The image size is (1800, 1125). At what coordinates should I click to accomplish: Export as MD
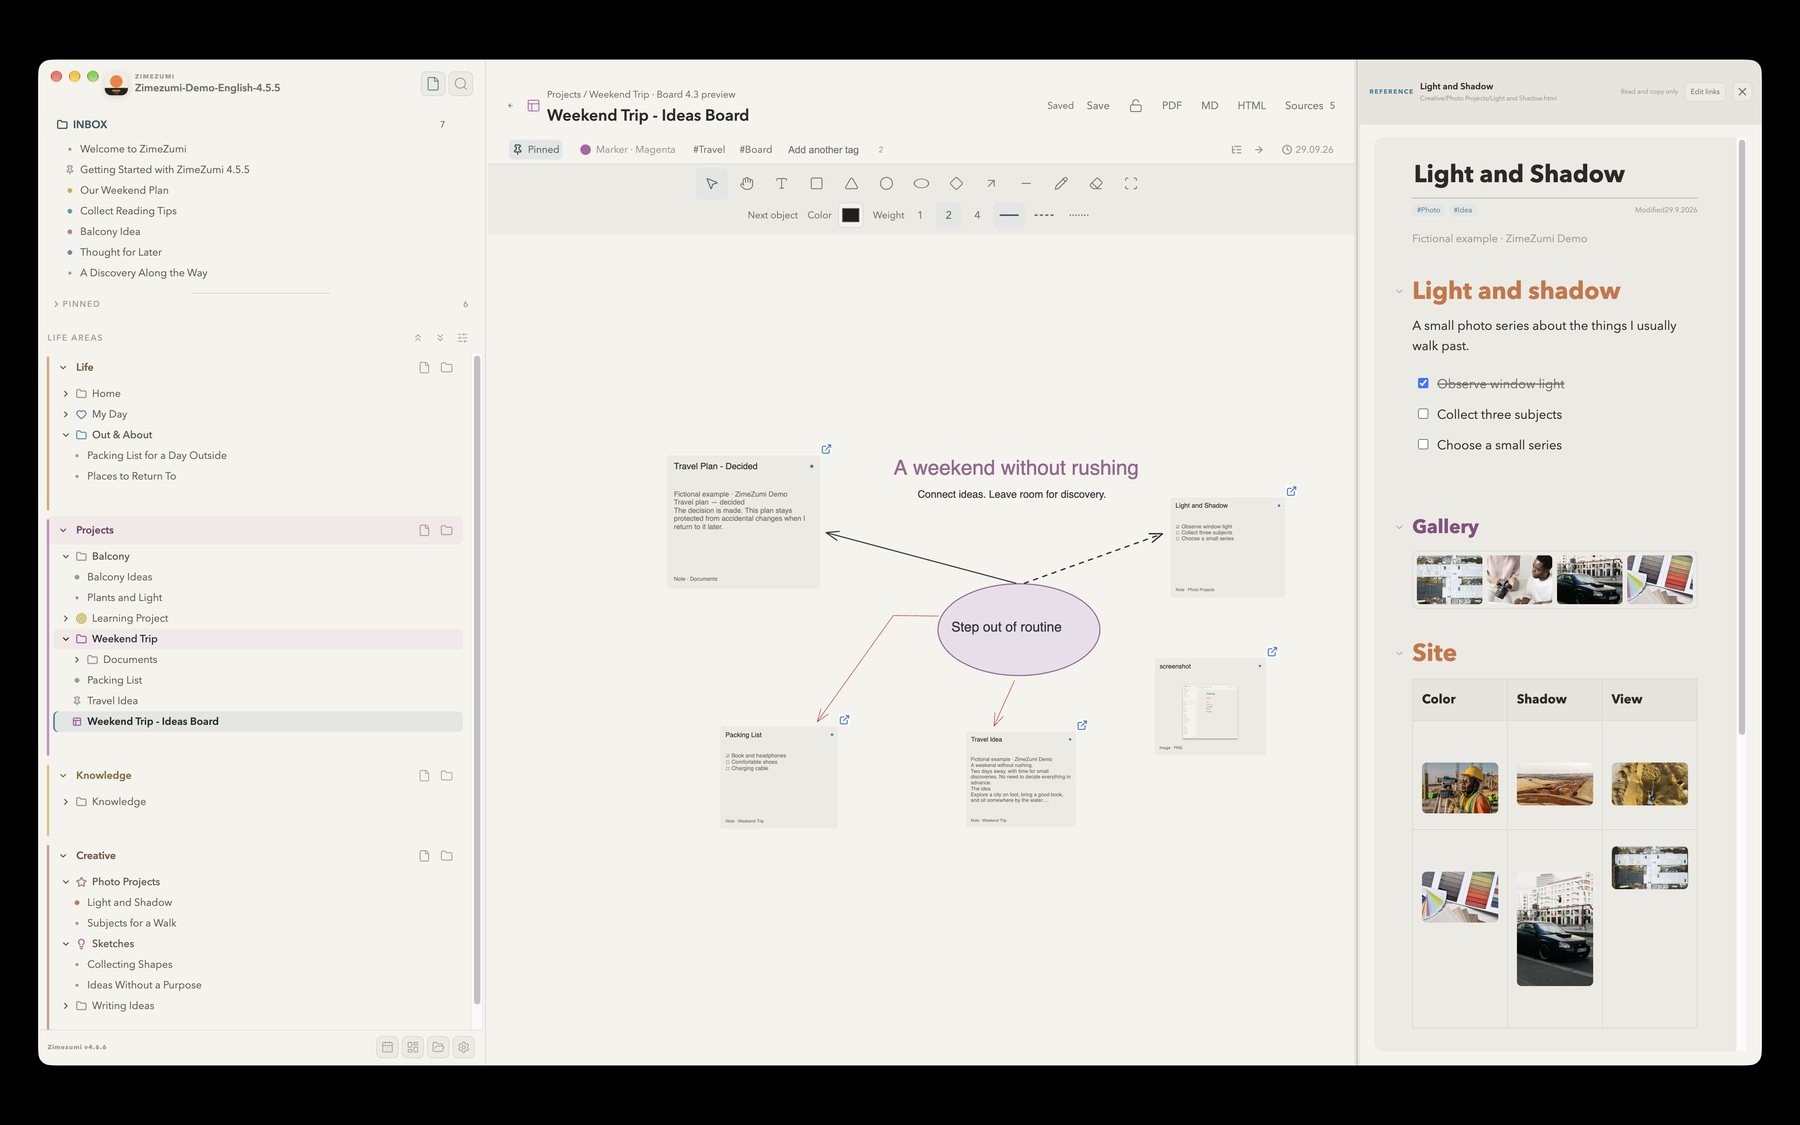click(x=1209, y=106)
